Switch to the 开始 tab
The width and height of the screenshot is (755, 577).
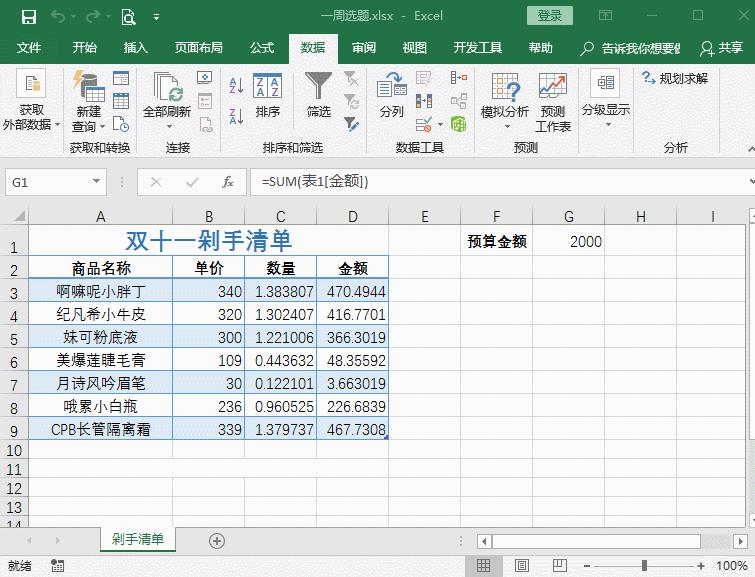pos(84,48)
